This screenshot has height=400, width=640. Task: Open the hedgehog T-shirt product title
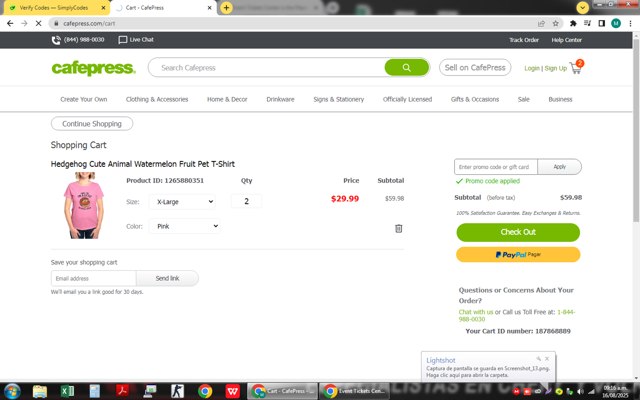(142, 164)
